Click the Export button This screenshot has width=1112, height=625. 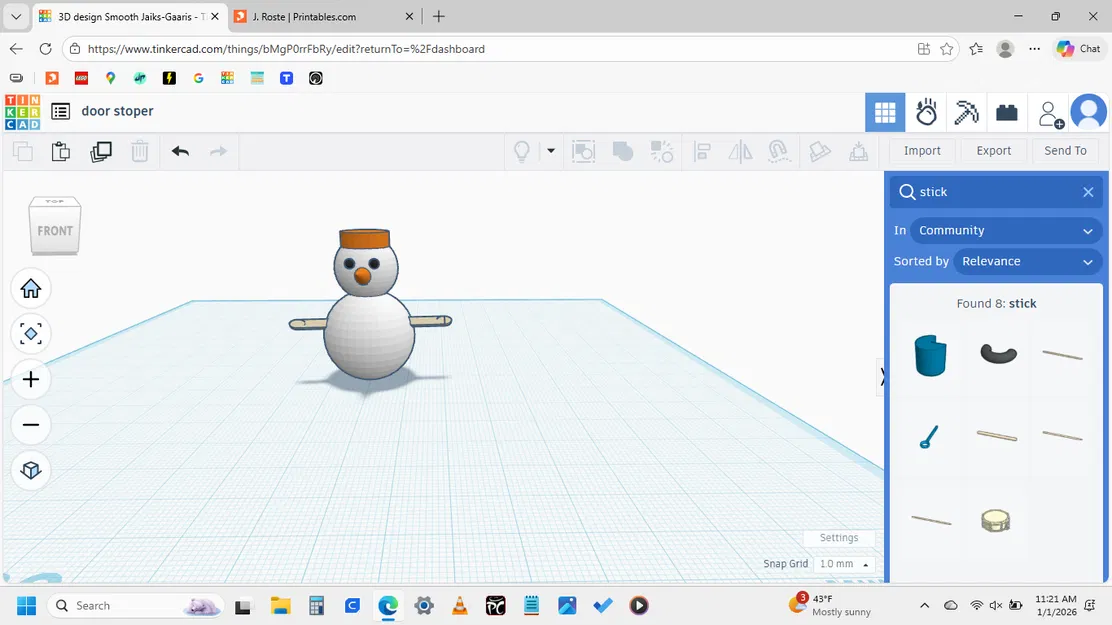coord(994,150)
